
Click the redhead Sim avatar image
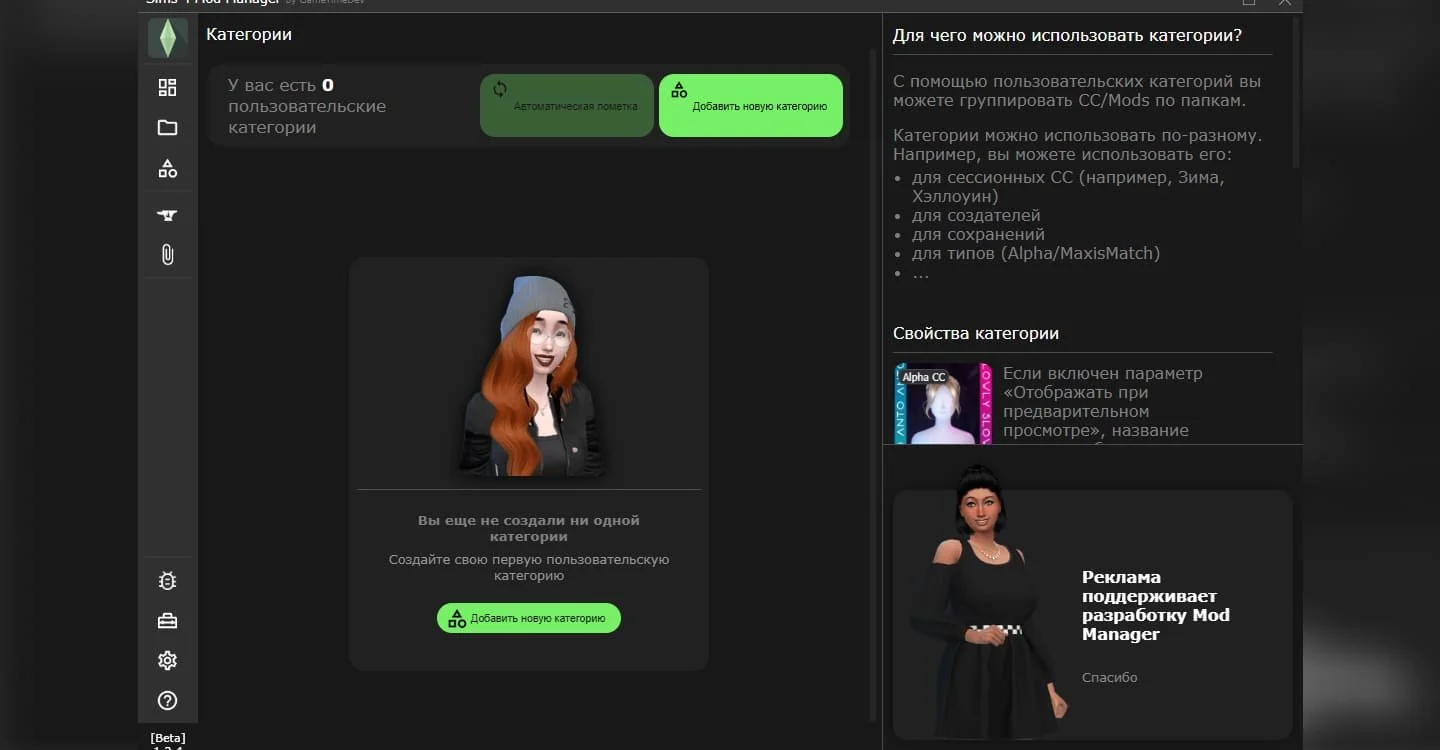coord(530,376)
